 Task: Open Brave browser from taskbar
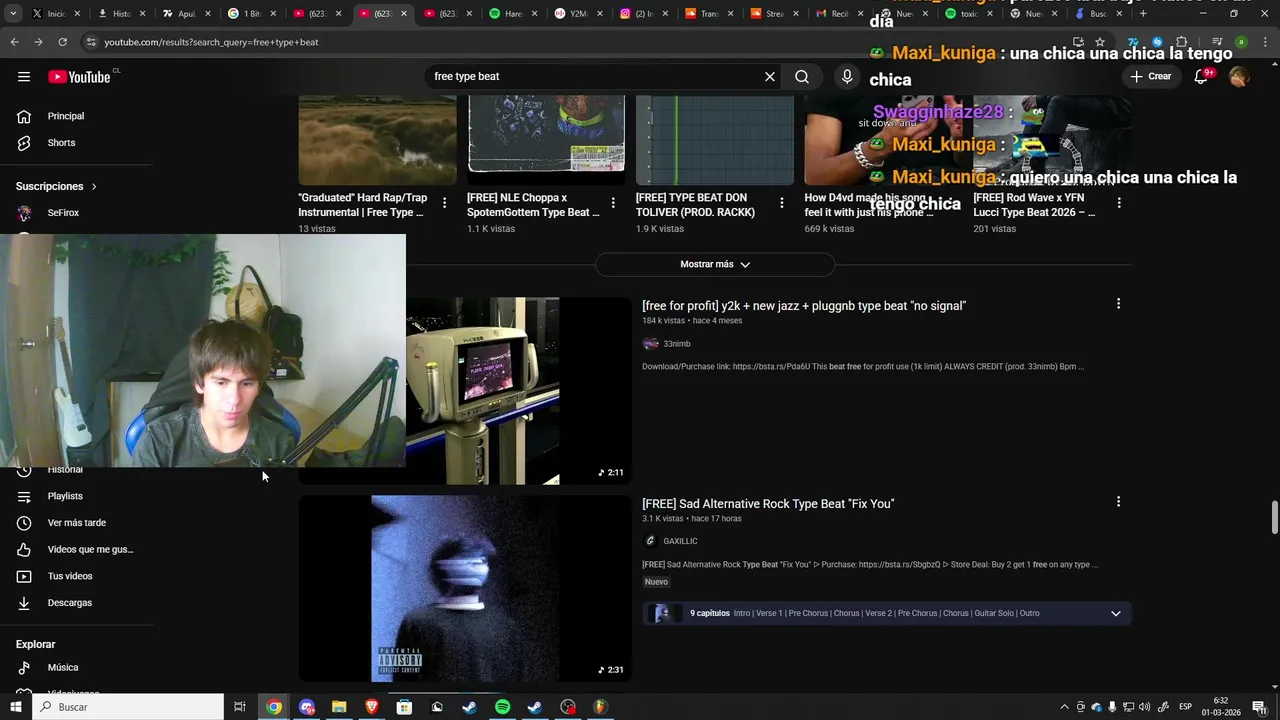pyautogui.click(x=372, y=707)
